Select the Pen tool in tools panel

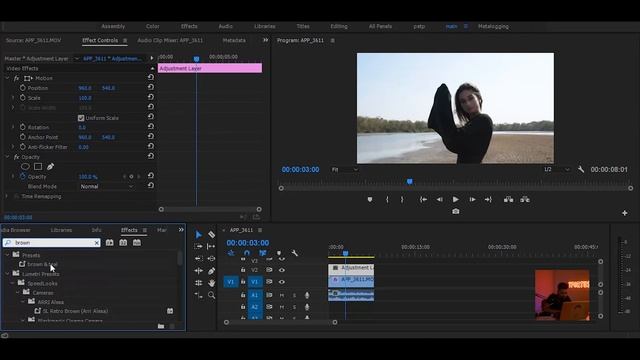click(x=211, y=271)
